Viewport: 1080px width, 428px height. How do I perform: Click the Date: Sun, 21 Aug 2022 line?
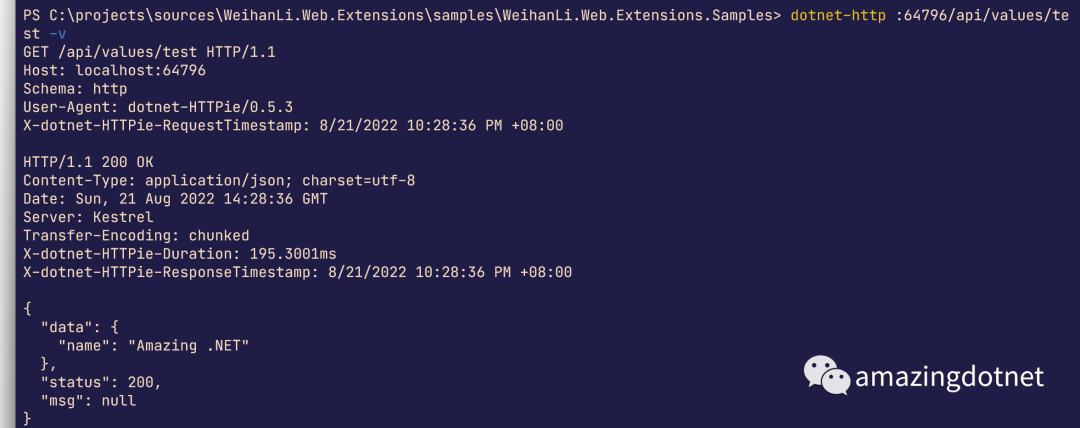tap(176, 199)
